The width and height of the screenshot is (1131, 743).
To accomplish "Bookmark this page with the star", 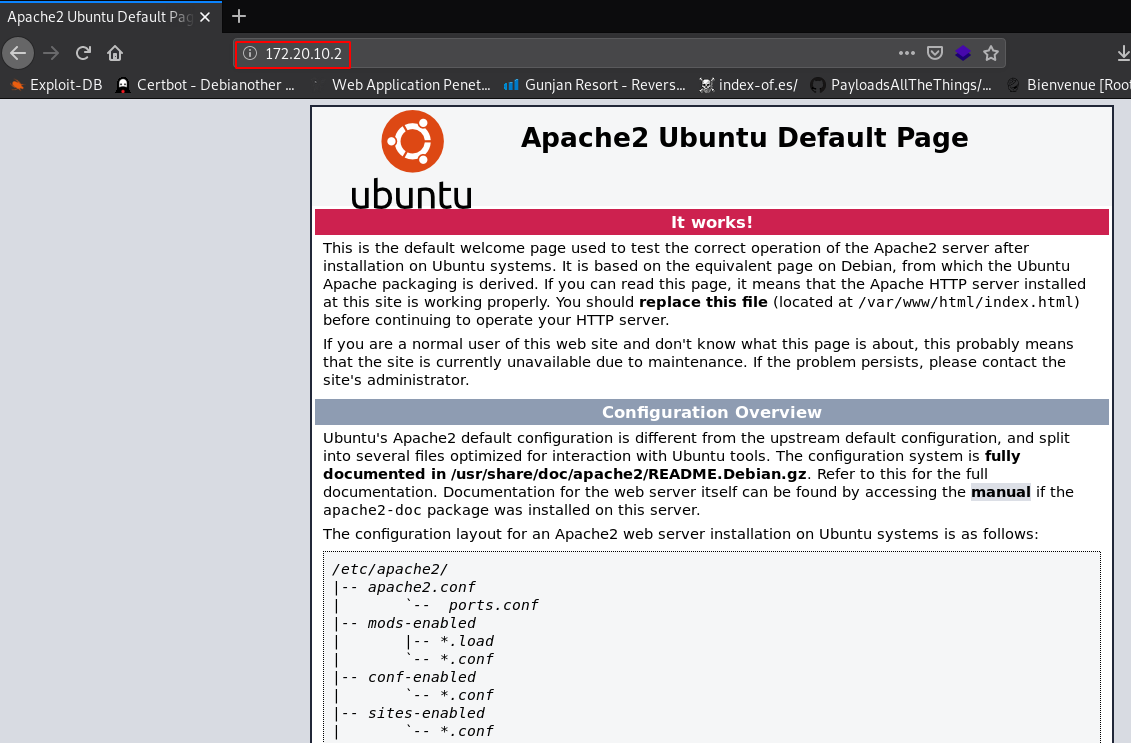I will (x=991, y=53).
